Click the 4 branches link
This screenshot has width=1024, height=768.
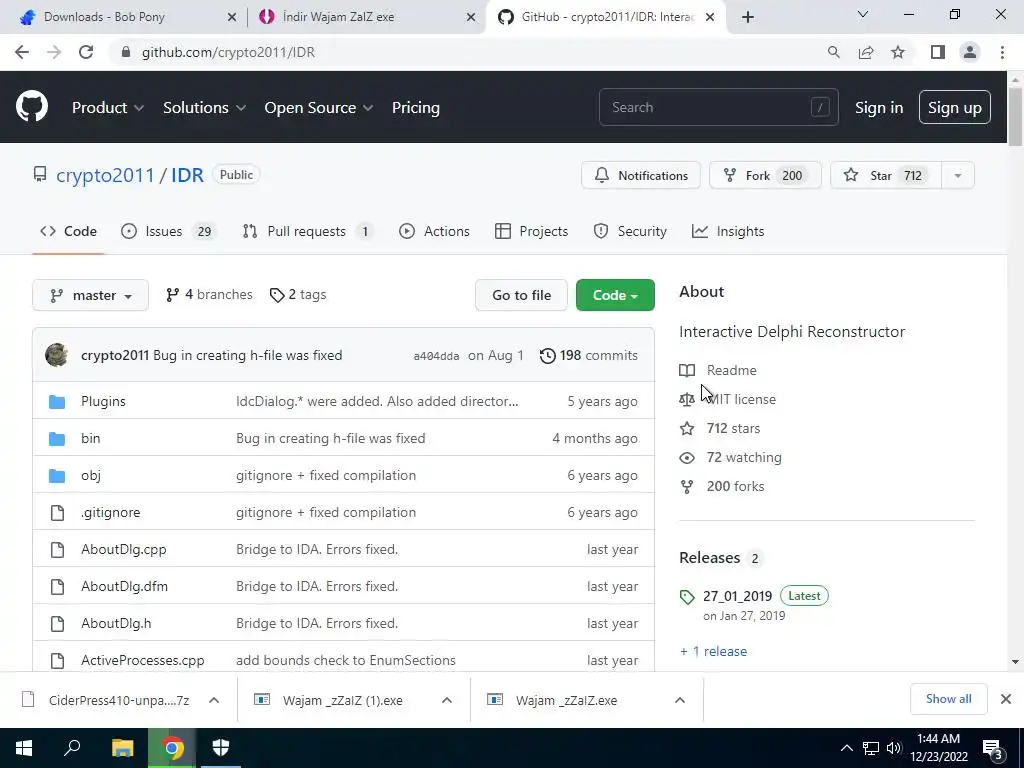[209, 295]
